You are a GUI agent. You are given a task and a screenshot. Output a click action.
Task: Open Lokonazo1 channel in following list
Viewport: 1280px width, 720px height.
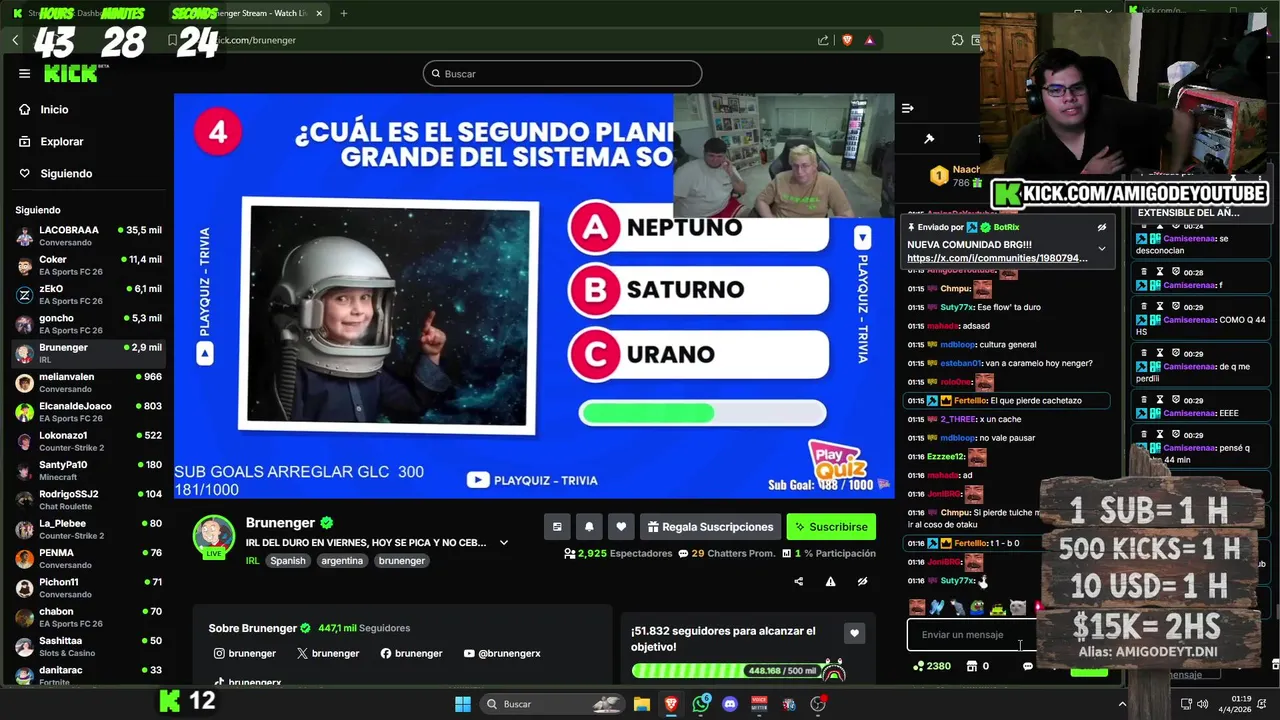pos(88,441)
